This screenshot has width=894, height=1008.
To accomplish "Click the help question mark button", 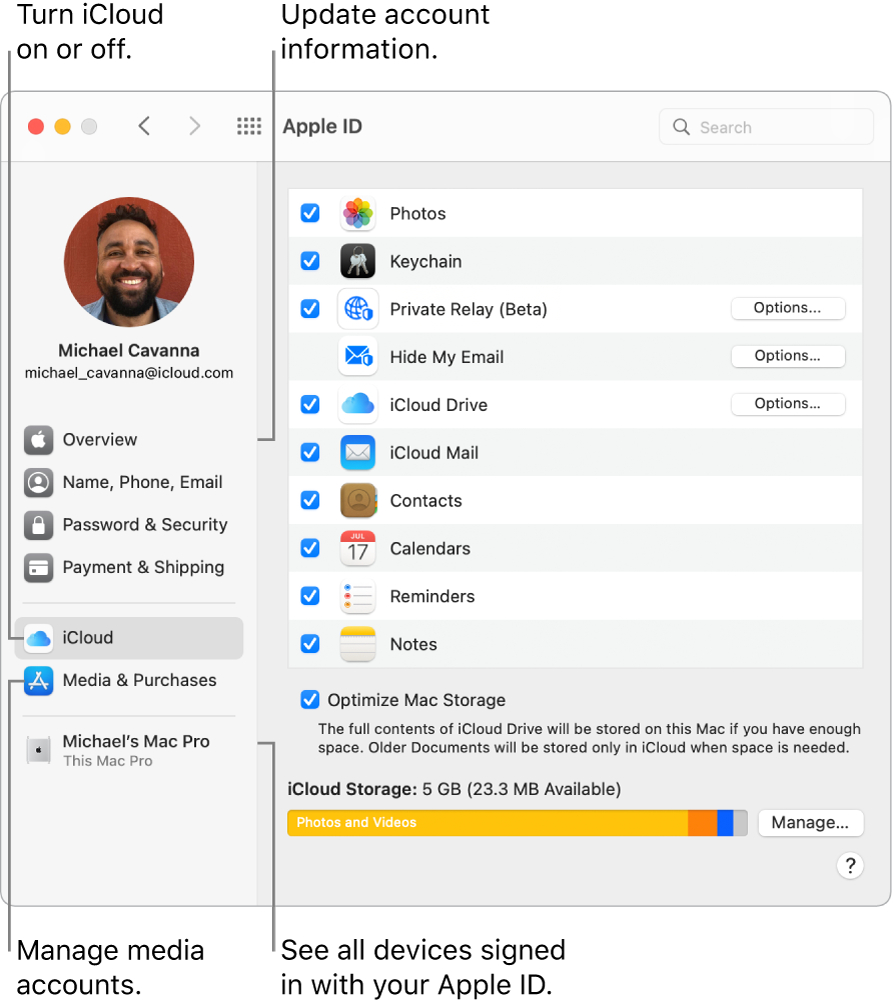I will (850, 866).
